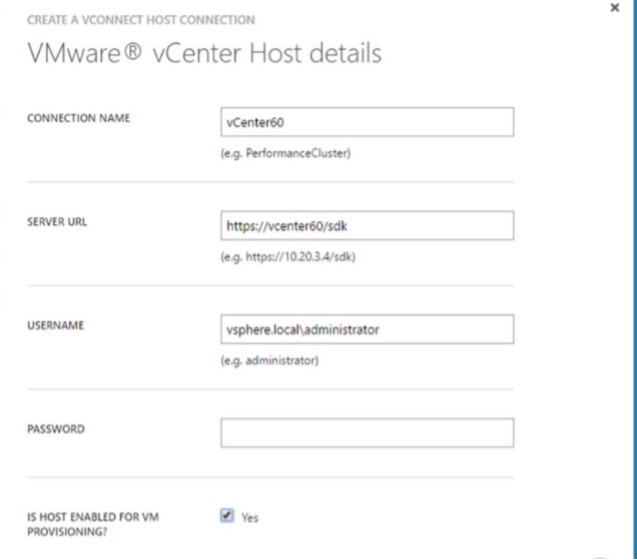The width and height of the screenshot is (637, 560).
Task: Click 'IS HOST ENABLED FOR VM PROVISIONING?' label
Action: click(x=93, y=524)
